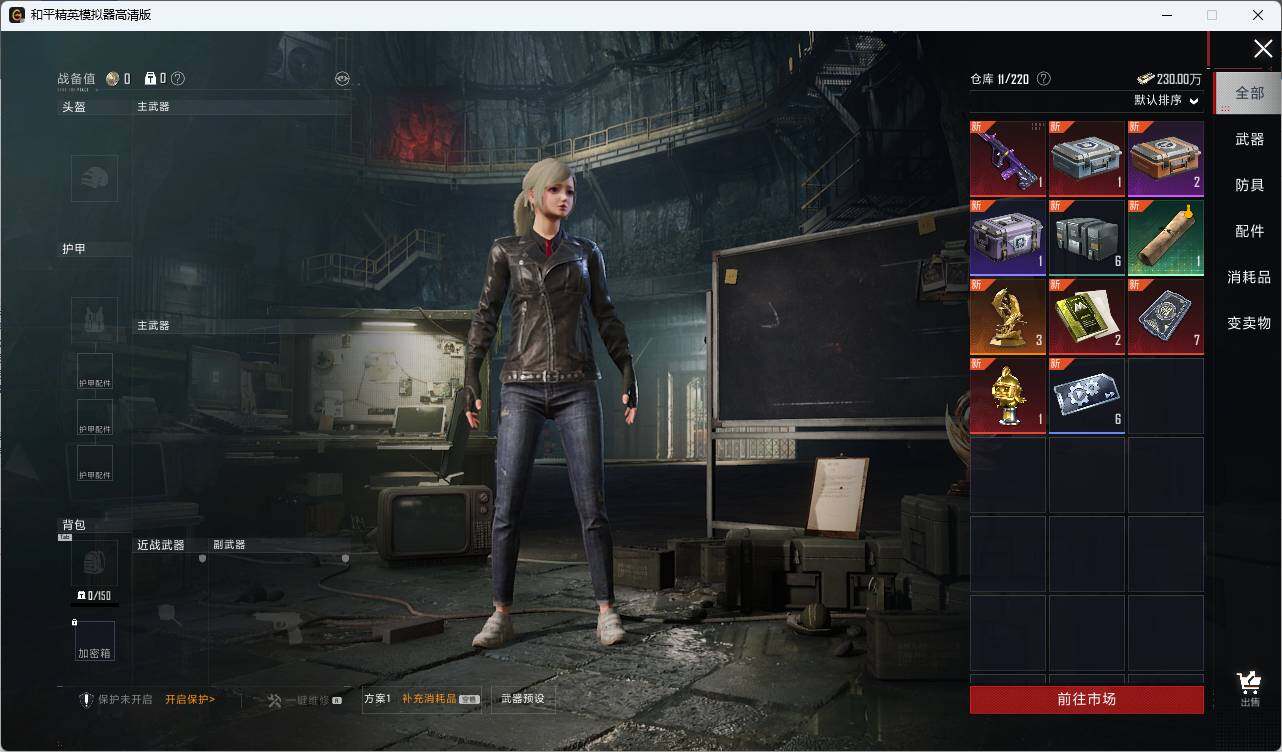Image resolution: width=1282 pixels, height=752 pixels.
Task: Click the armor vest equipment slot
Action: pos(94,320)
